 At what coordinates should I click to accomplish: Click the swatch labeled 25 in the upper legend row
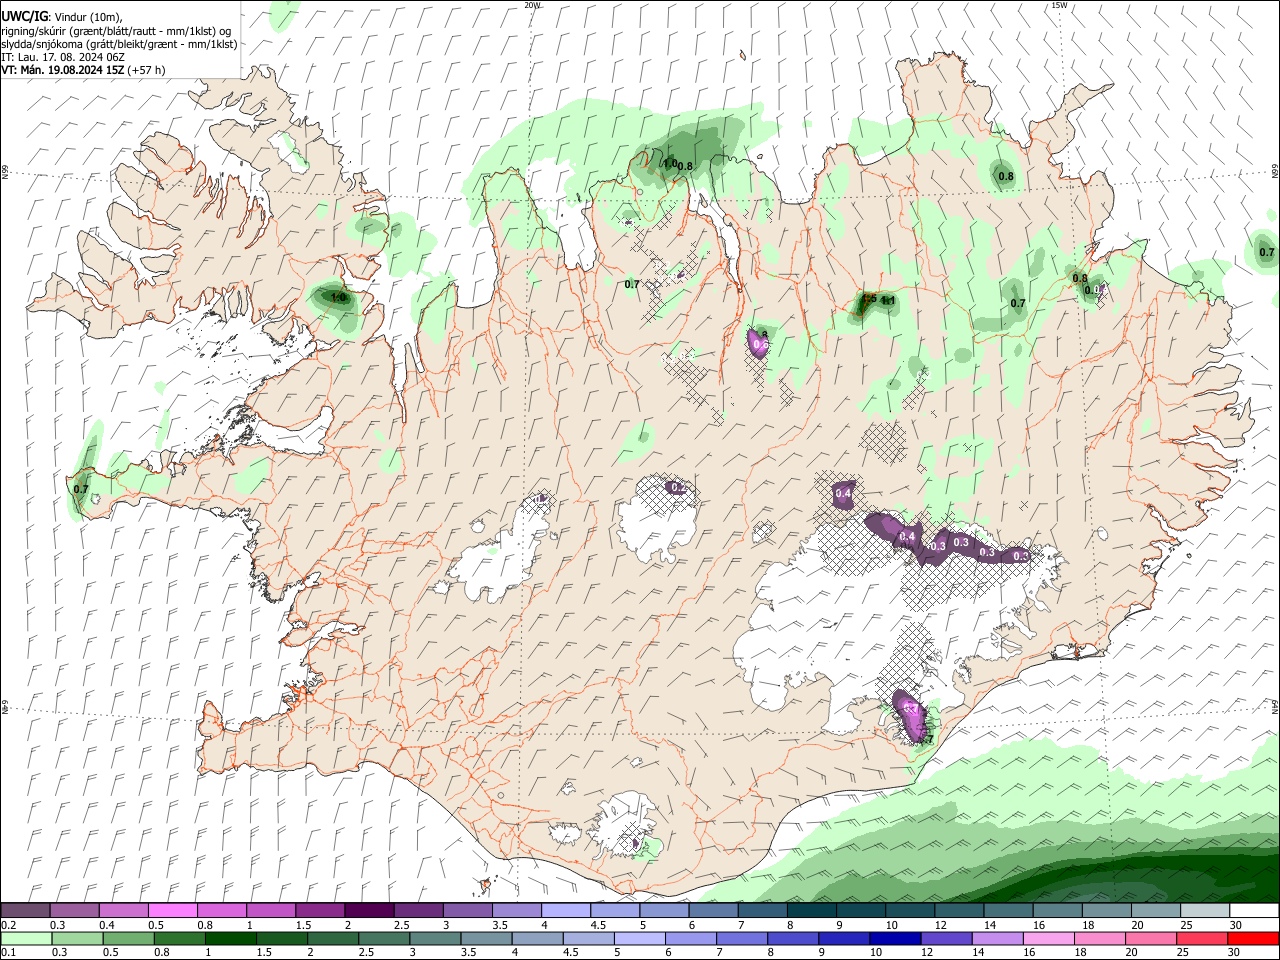[1205, 911]
